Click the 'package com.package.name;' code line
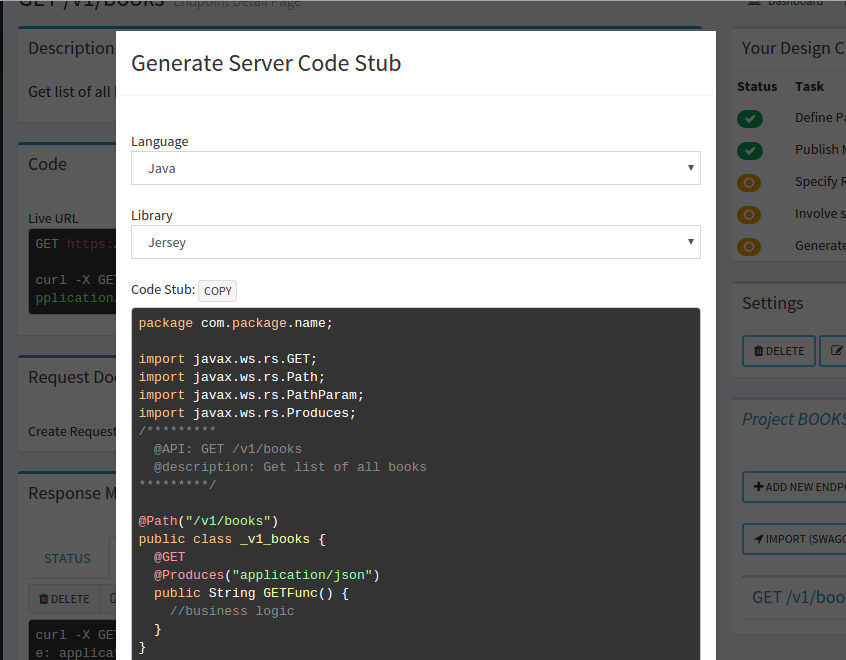The height and width of the screenshot is (660, 846). (236, 323)
